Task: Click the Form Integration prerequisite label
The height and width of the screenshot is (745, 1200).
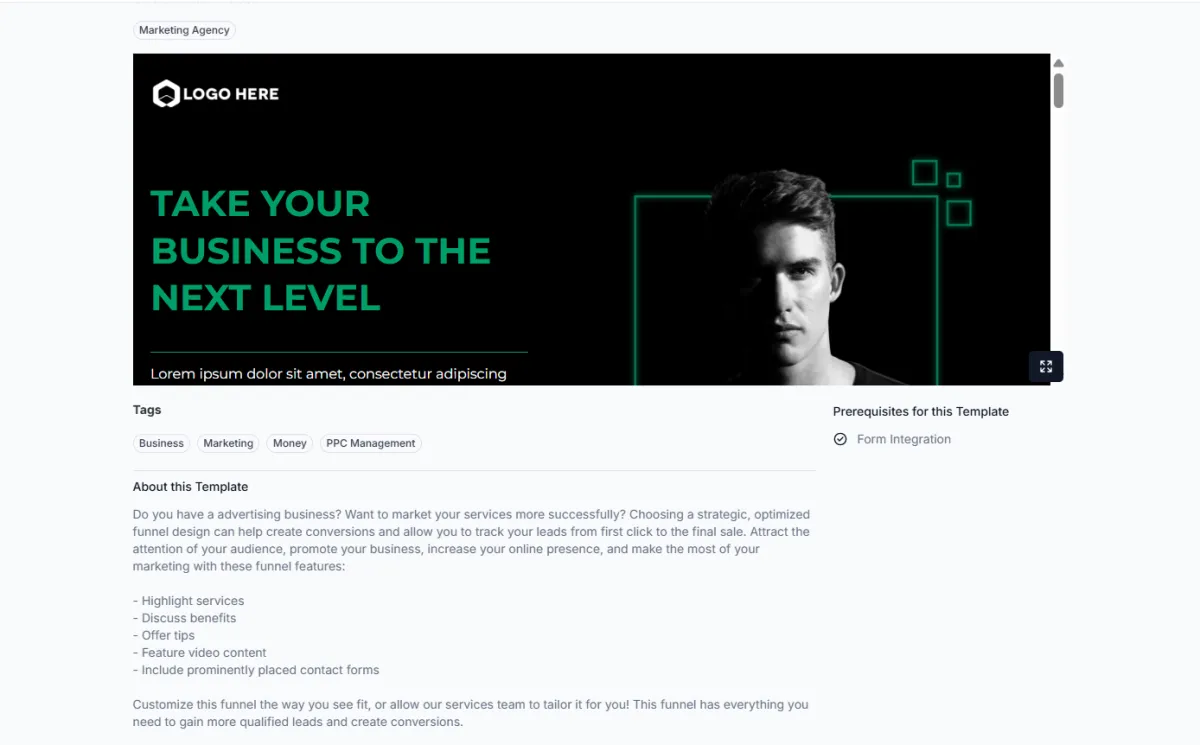Action: [x=904, y=439]
